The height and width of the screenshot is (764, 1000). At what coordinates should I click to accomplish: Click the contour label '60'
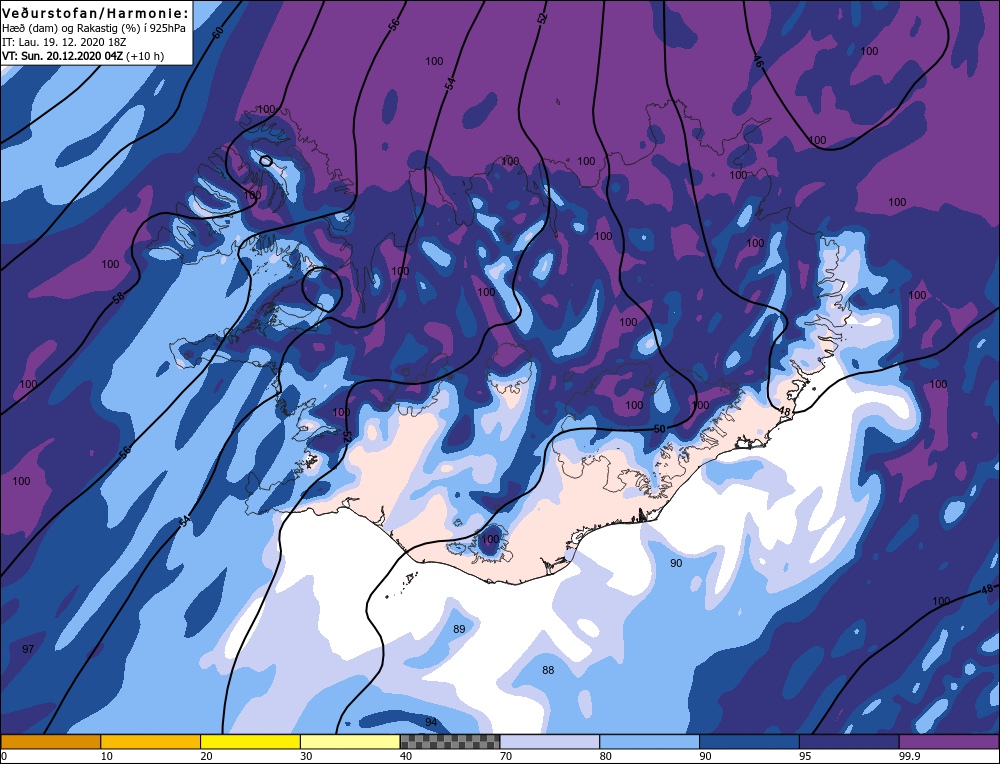tap(217, 33)
